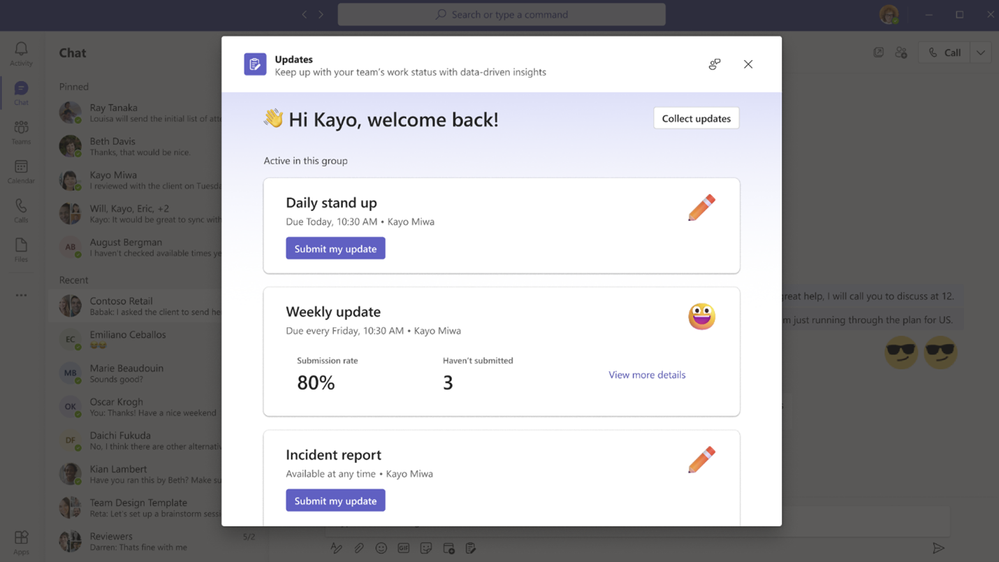The height and width of the screenshot is (562, 999).
Task: Open the August Bergman chat
Action: click(x=139, y=247)
